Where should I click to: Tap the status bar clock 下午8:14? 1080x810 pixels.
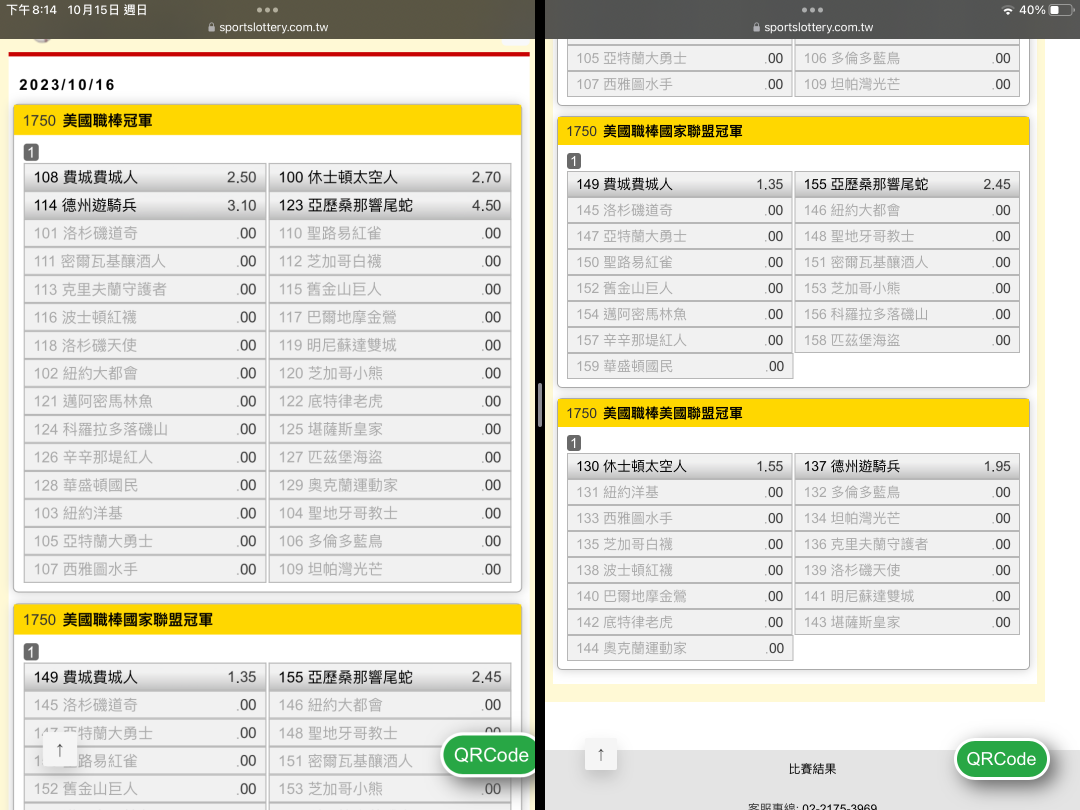click(32, 10)
